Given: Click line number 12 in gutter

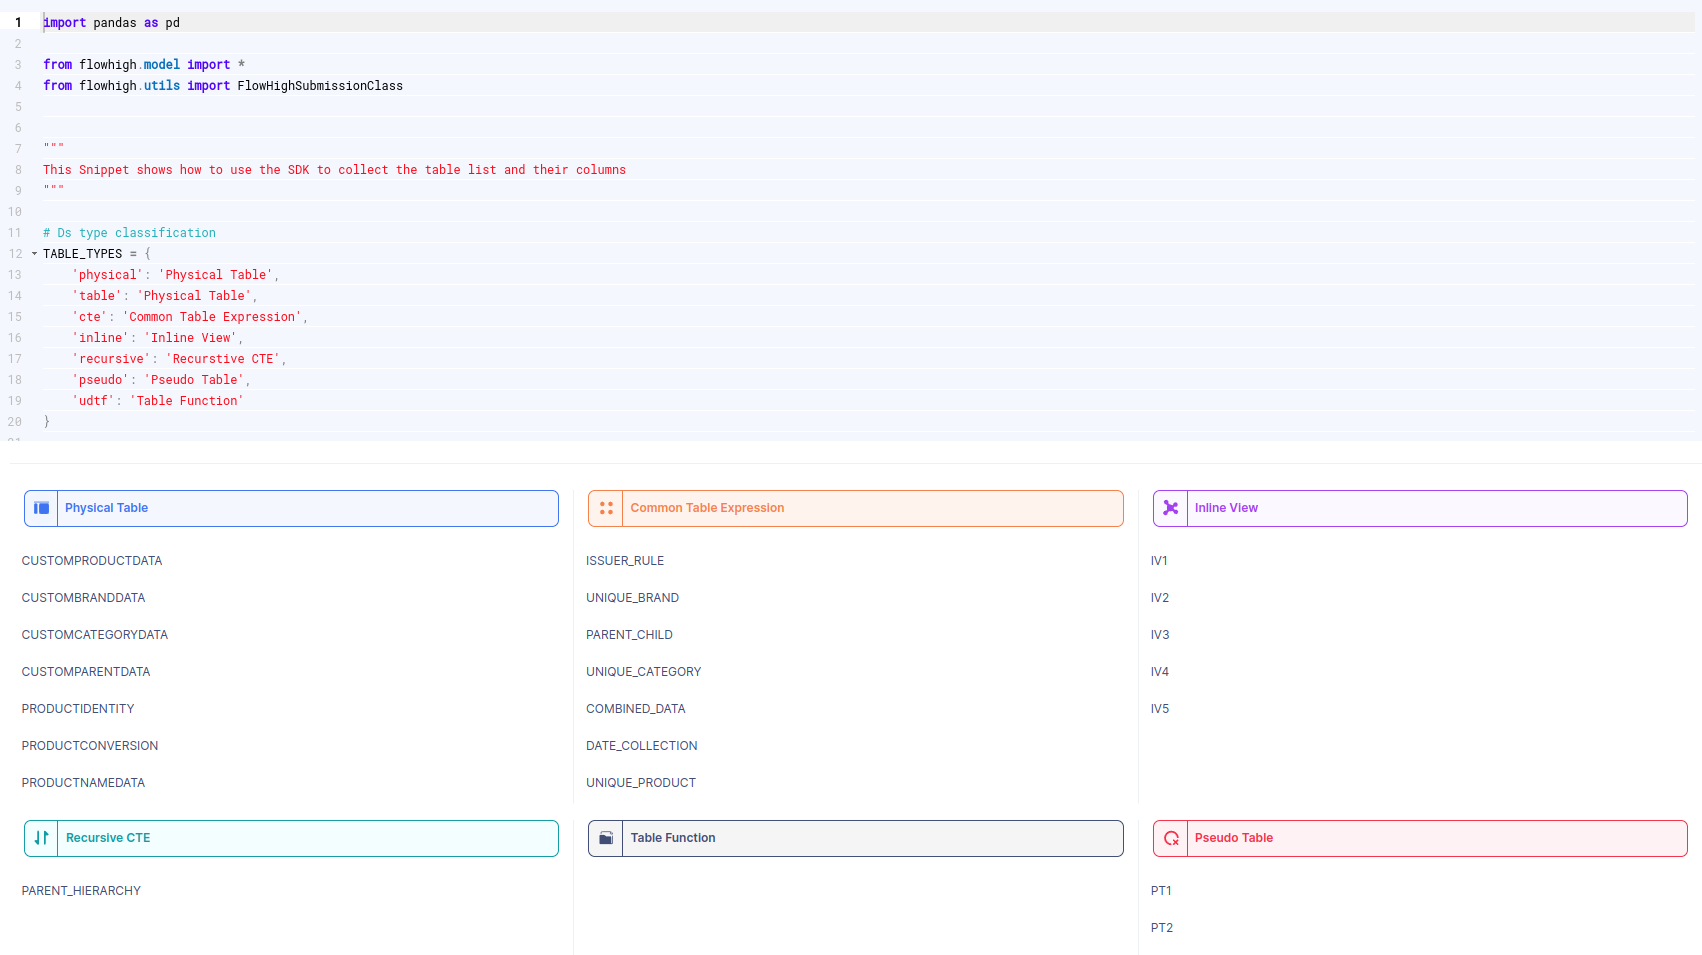Looking at the screenshot, I should coord(15,254).
